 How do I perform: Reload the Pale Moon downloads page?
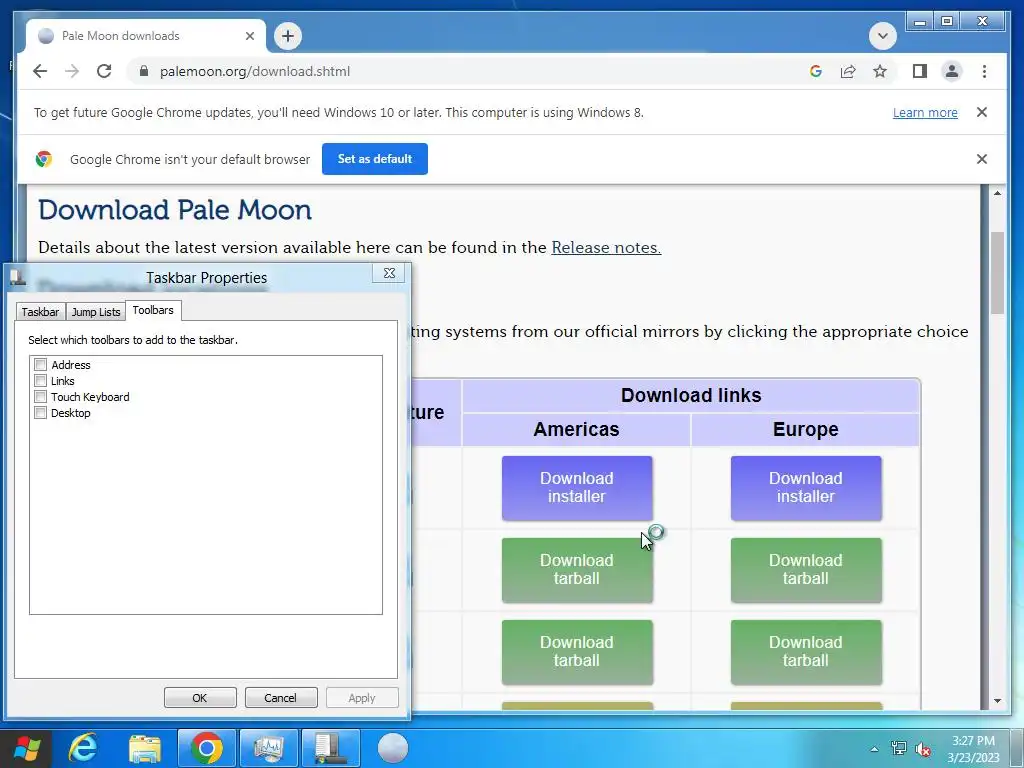[104, 71]
